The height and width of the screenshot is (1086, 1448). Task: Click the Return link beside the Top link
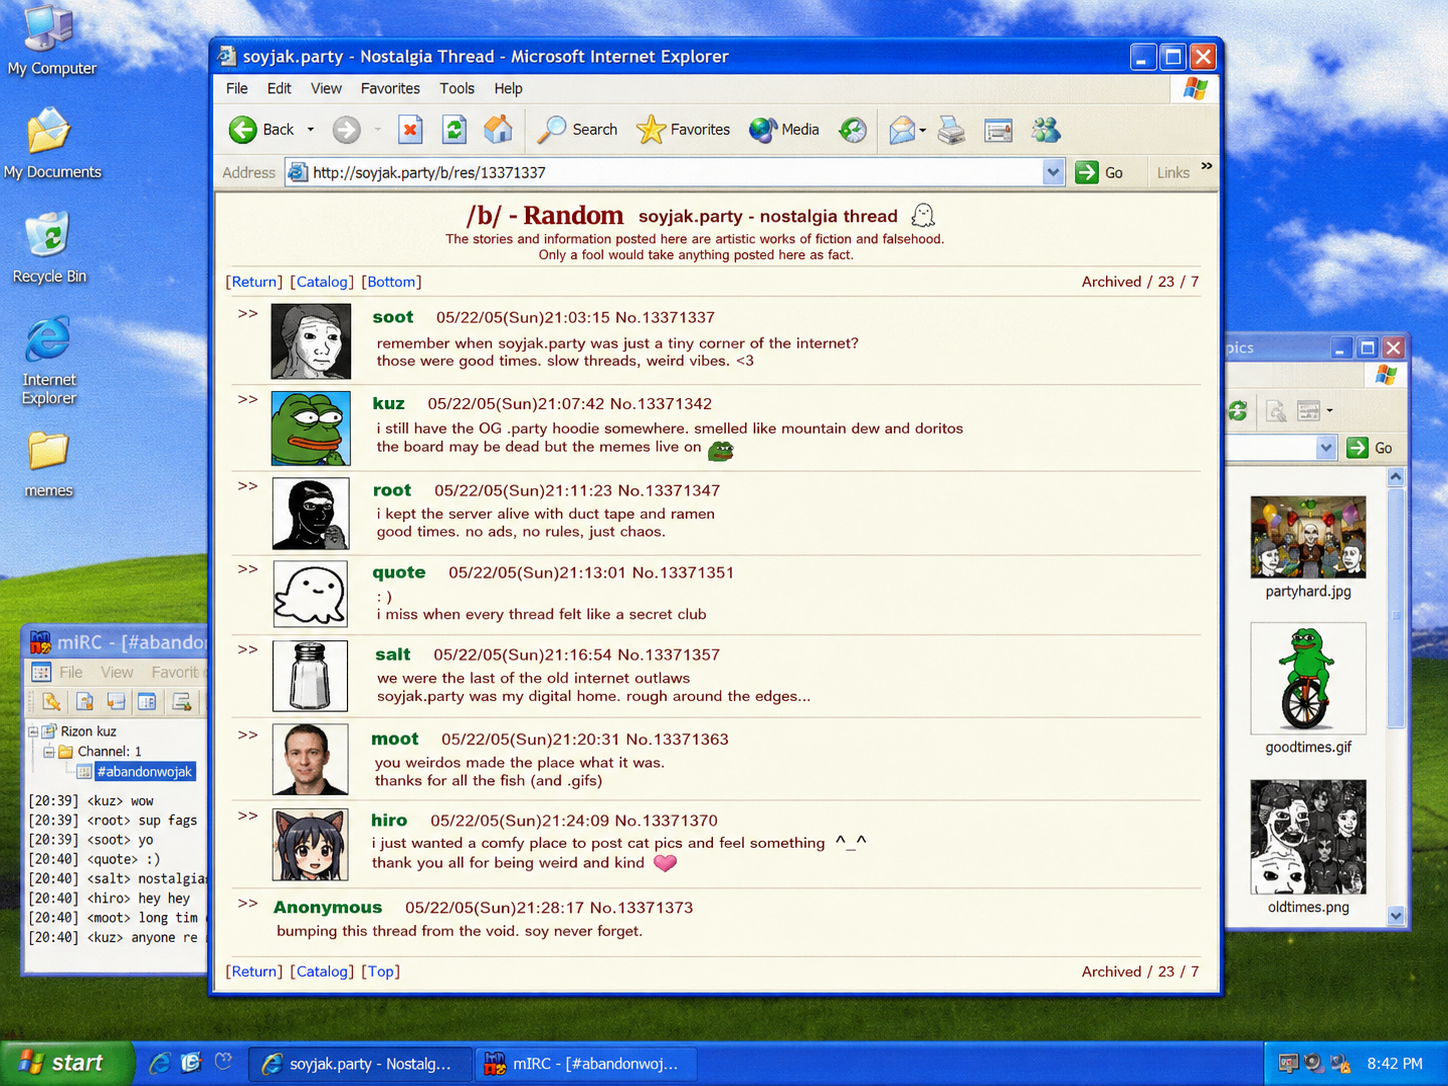tap(255, 971)
